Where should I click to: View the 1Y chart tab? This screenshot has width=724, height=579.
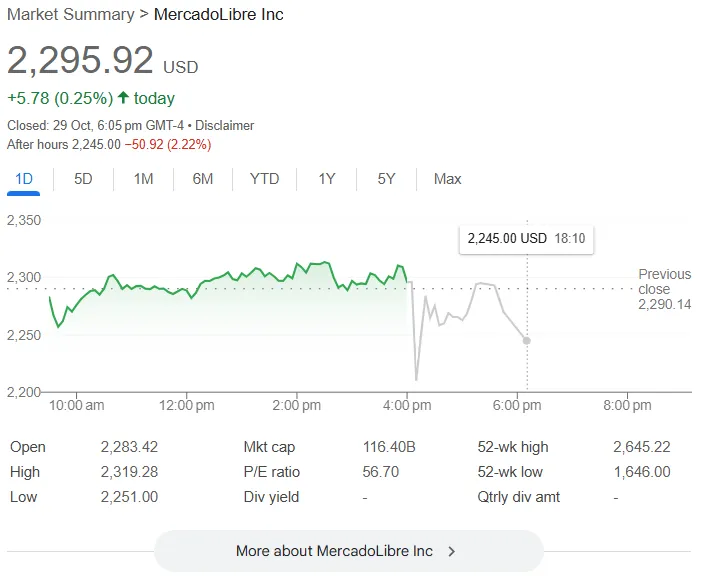click(x=327, y=179)
